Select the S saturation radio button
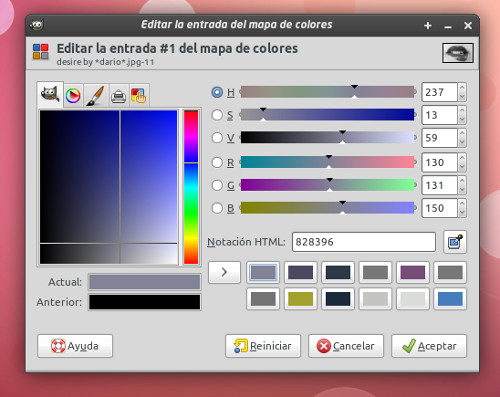The image size is (500, 397). (217, 115)
